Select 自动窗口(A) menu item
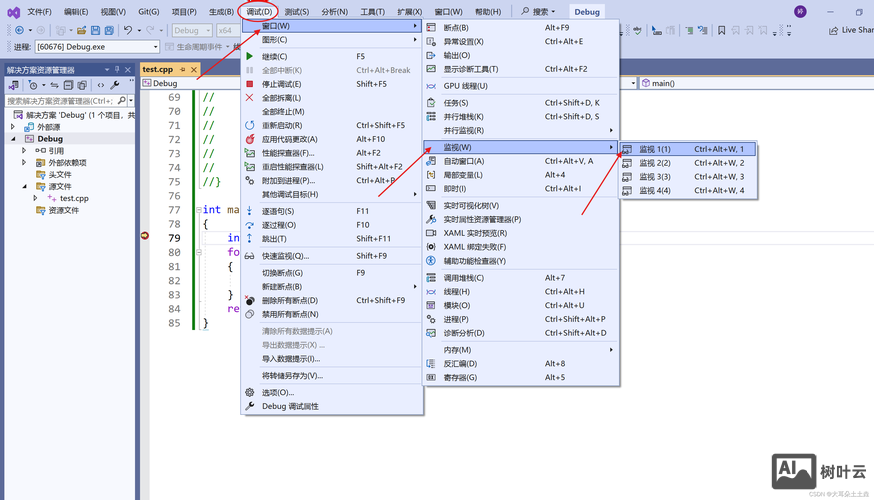 521,161
